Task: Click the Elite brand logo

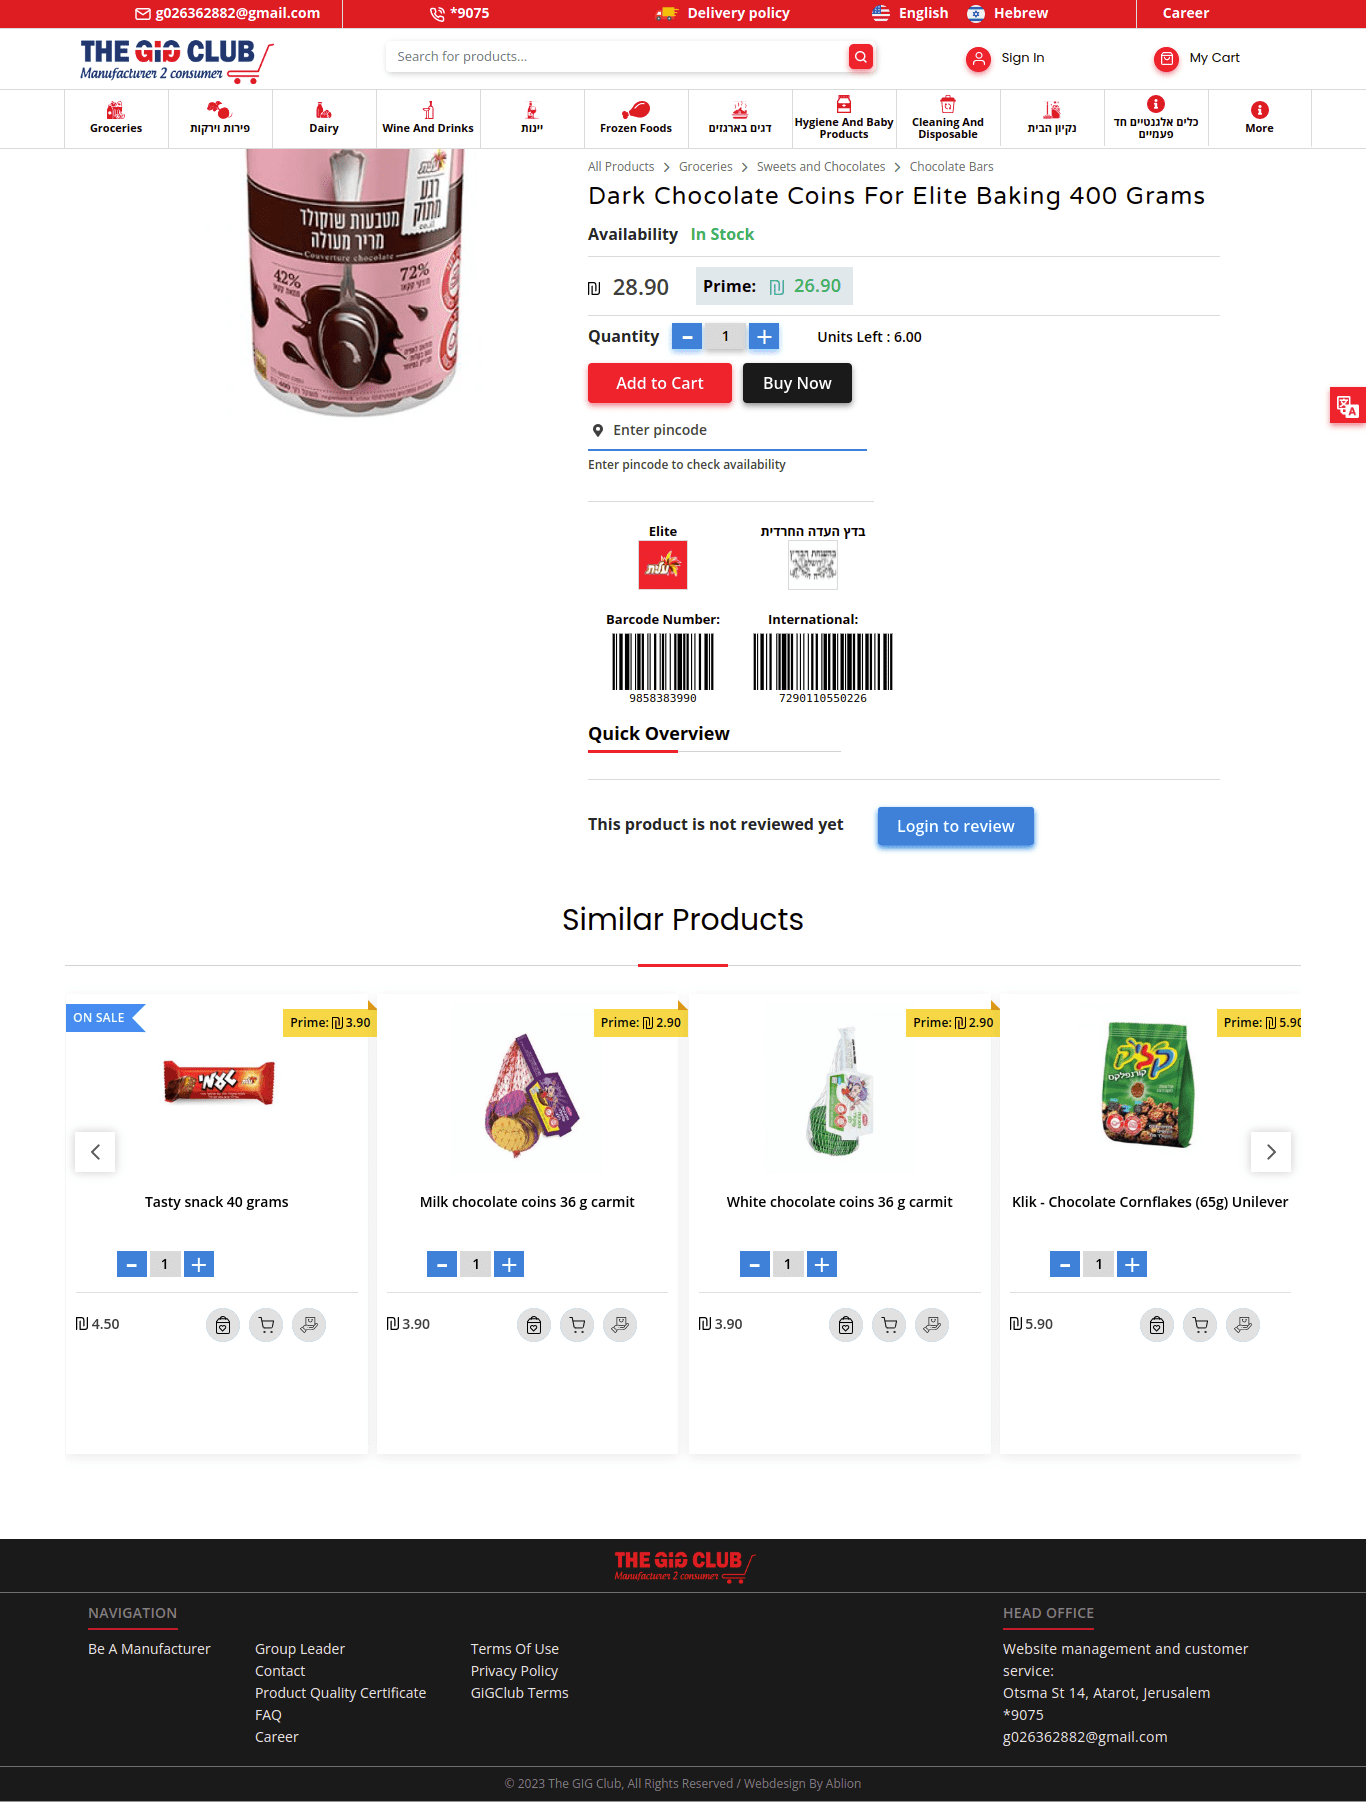Action: click(663, 565)
